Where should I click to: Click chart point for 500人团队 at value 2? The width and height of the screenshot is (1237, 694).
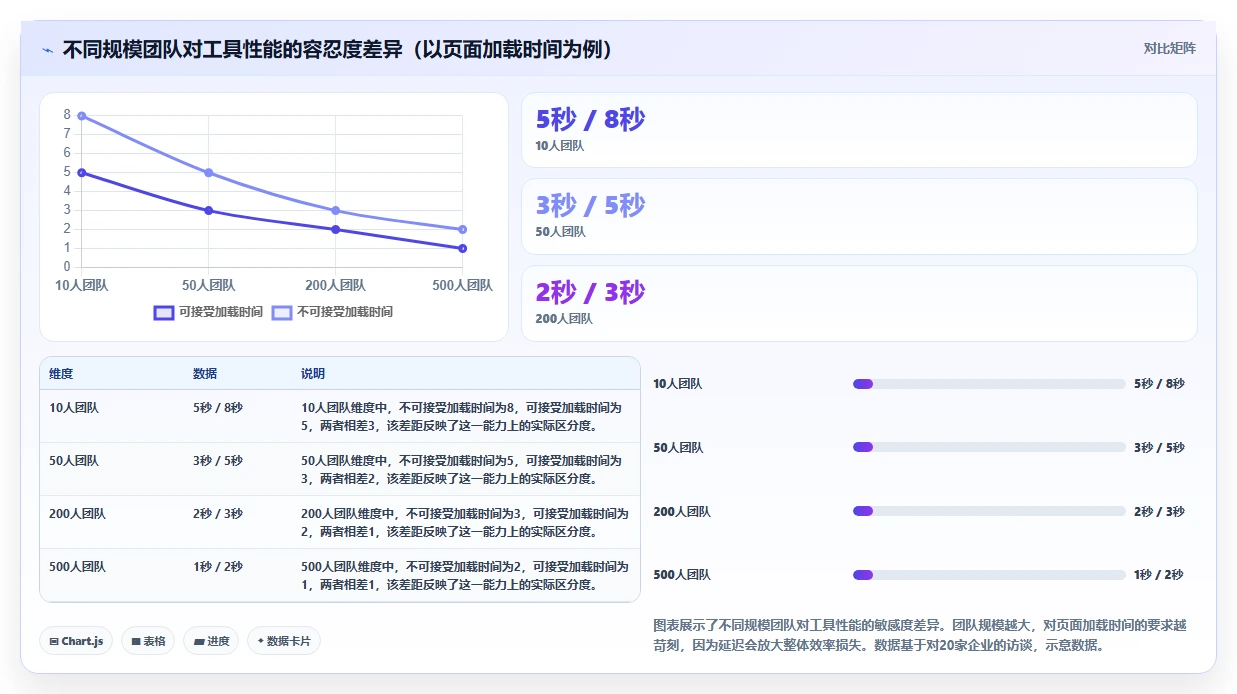click(462, 229)
